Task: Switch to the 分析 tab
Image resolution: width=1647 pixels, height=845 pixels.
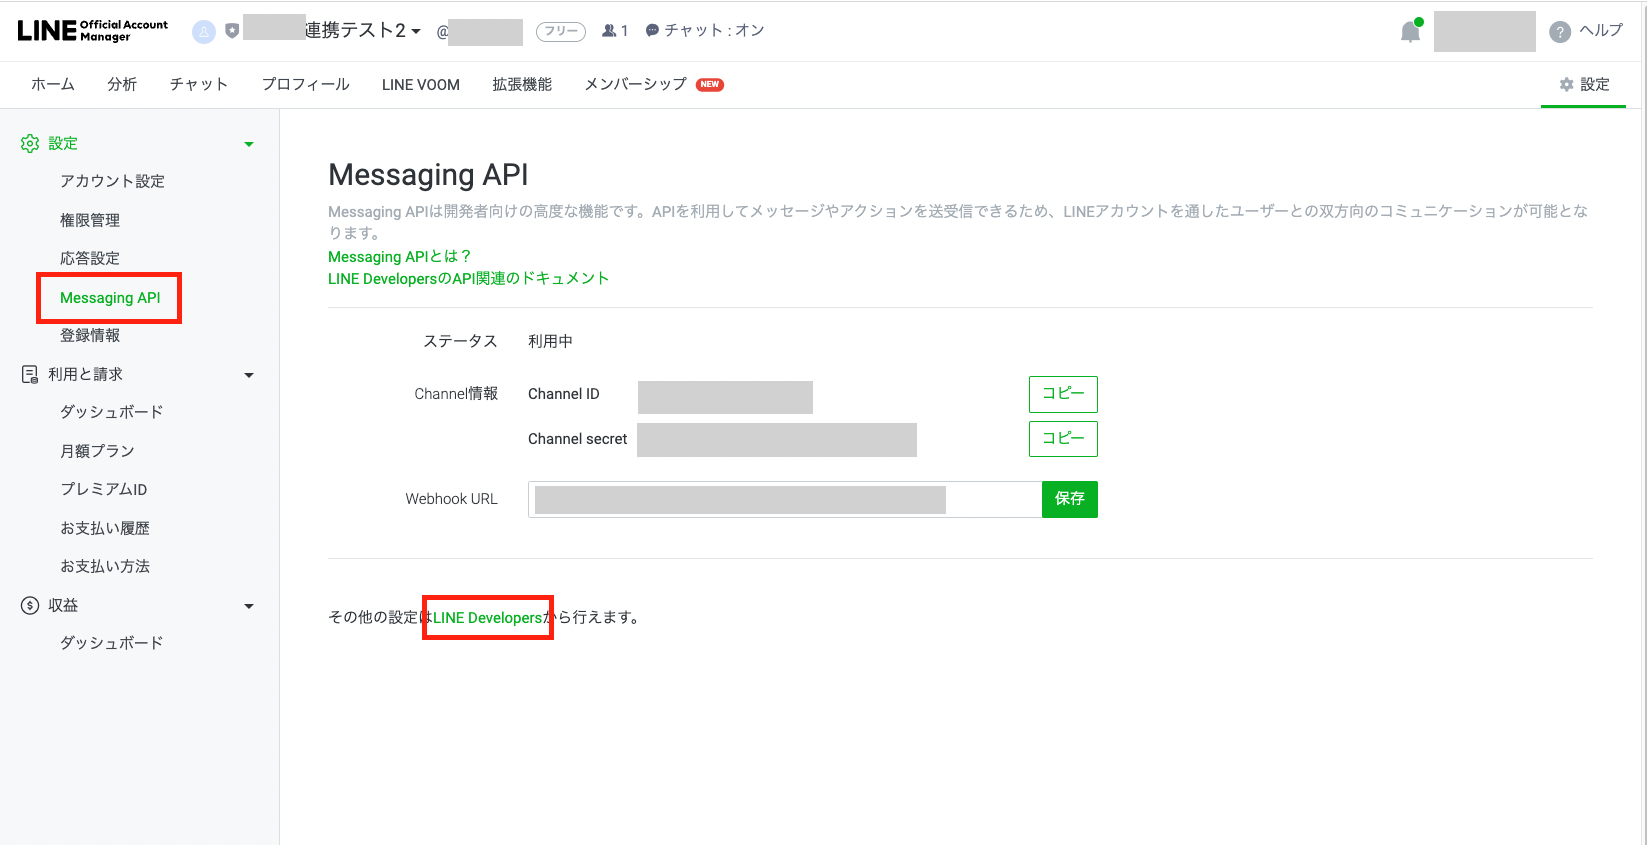Action: click(x=122, y=85)
